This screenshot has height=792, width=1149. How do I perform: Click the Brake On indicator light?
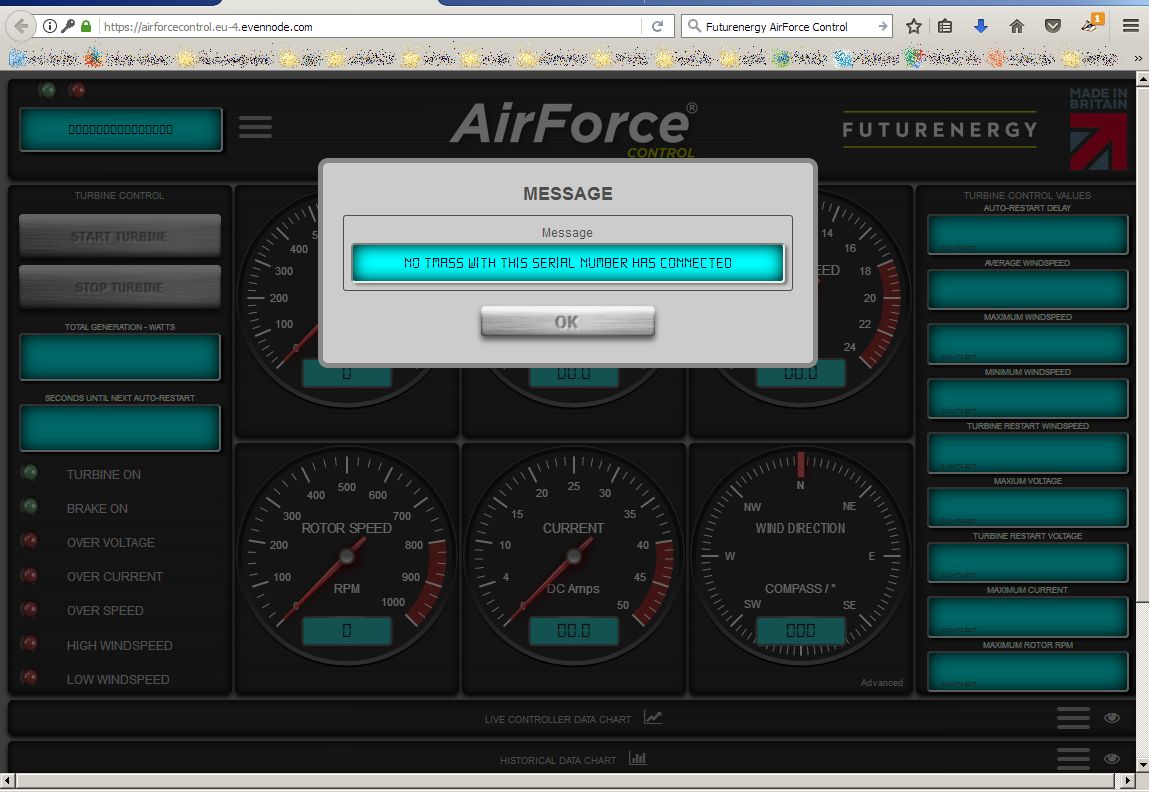point(30,506)
